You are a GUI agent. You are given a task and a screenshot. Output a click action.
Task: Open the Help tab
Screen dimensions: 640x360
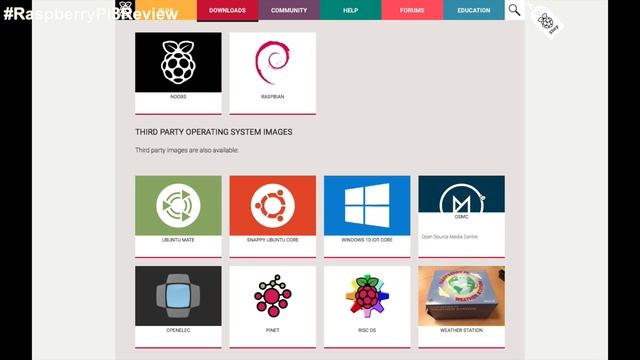pyautogui.click(x=351, y=10)
